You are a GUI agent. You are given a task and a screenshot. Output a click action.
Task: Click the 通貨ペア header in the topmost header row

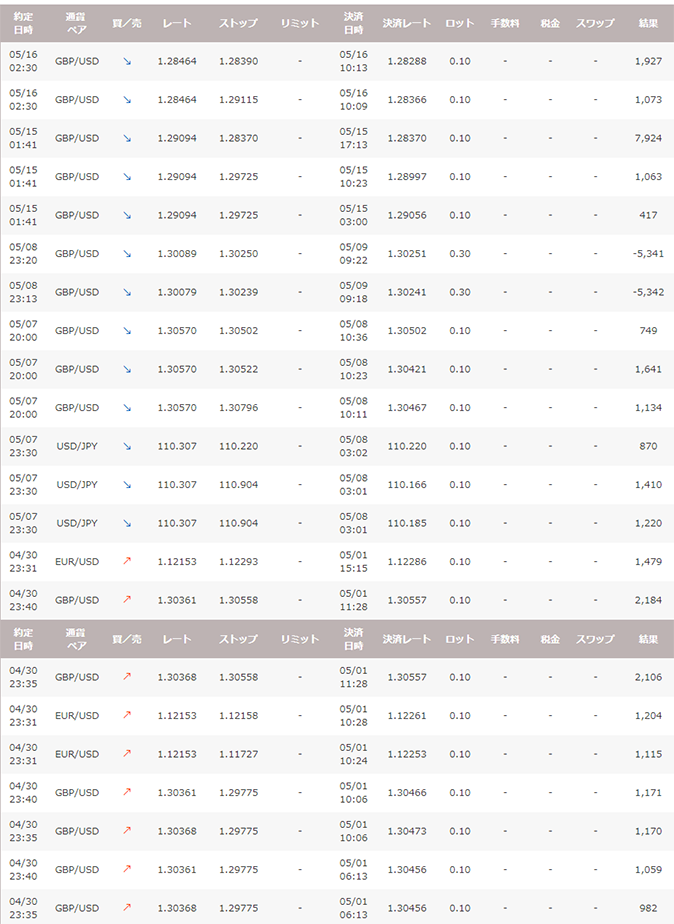76,22
